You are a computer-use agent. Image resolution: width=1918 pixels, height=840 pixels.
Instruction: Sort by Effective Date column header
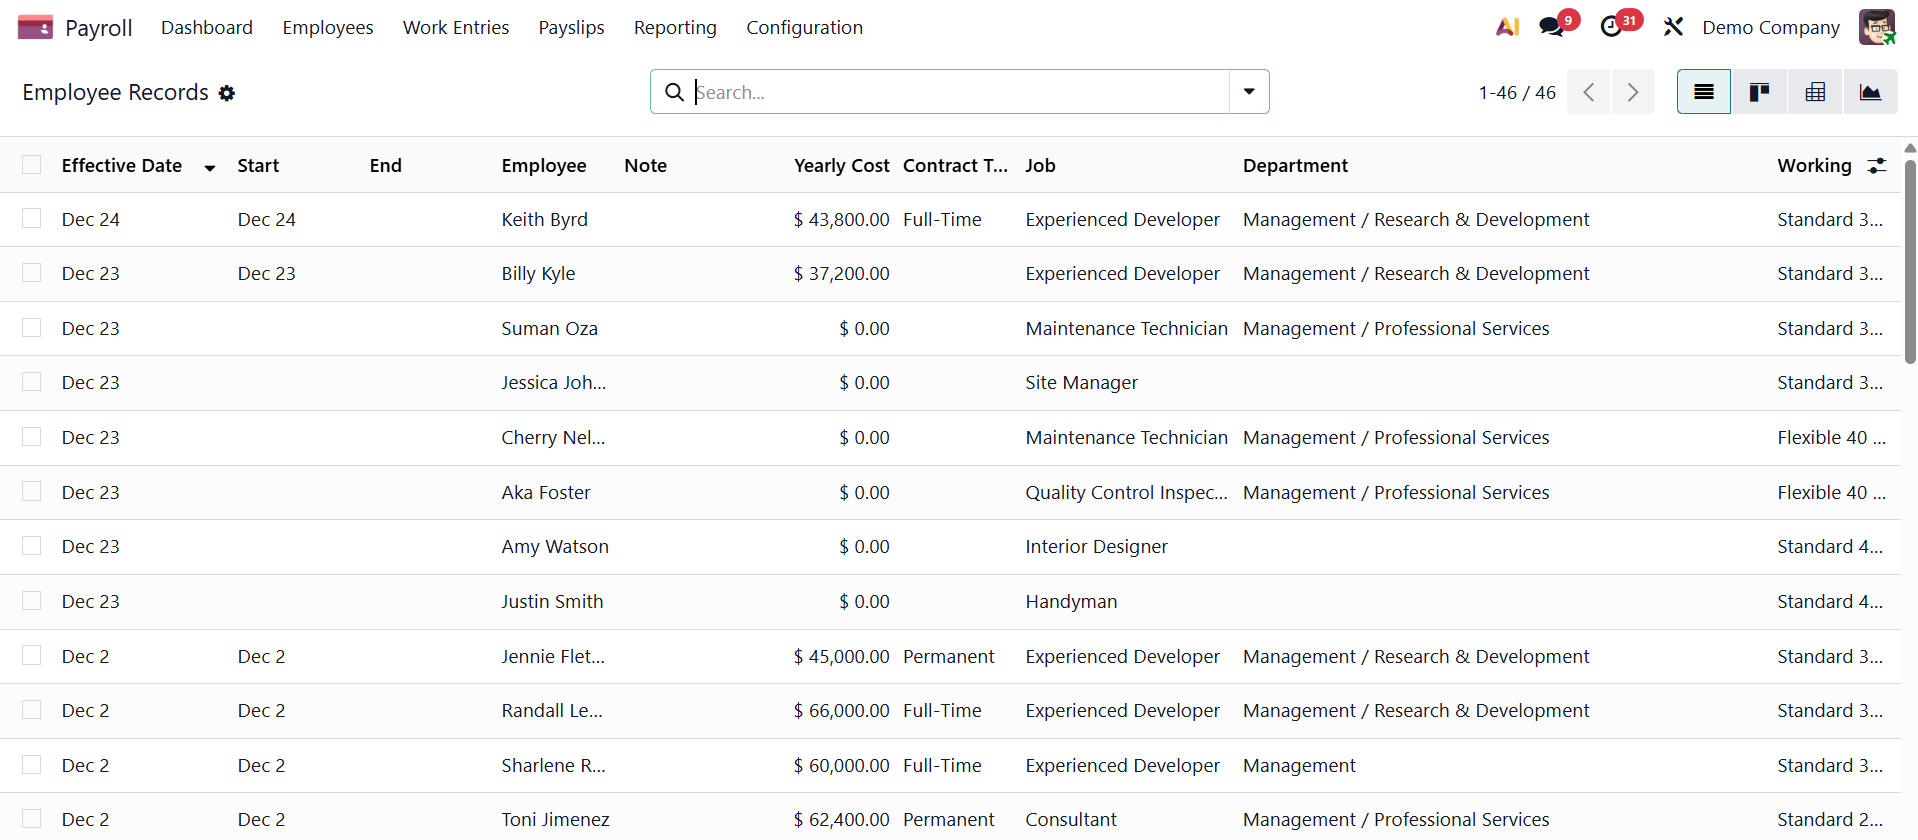point(122,166)
